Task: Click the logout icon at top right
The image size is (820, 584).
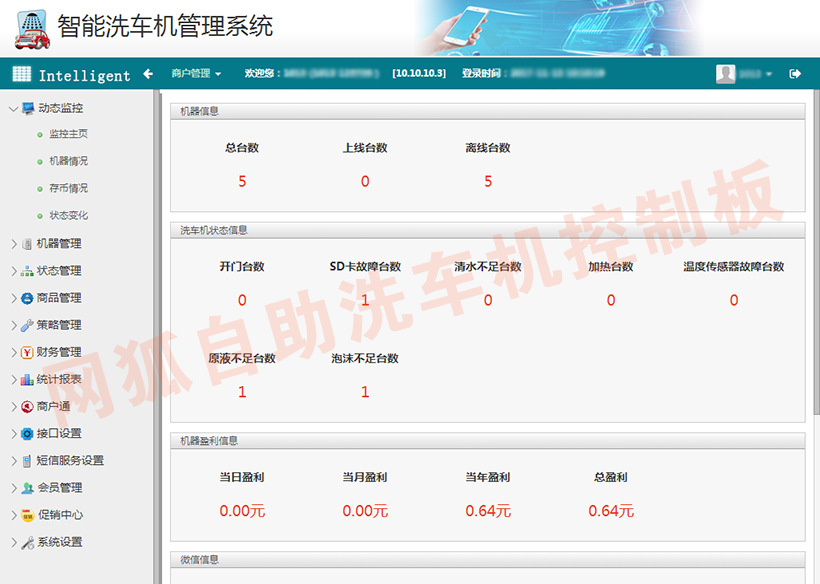Action: point(795,74)
